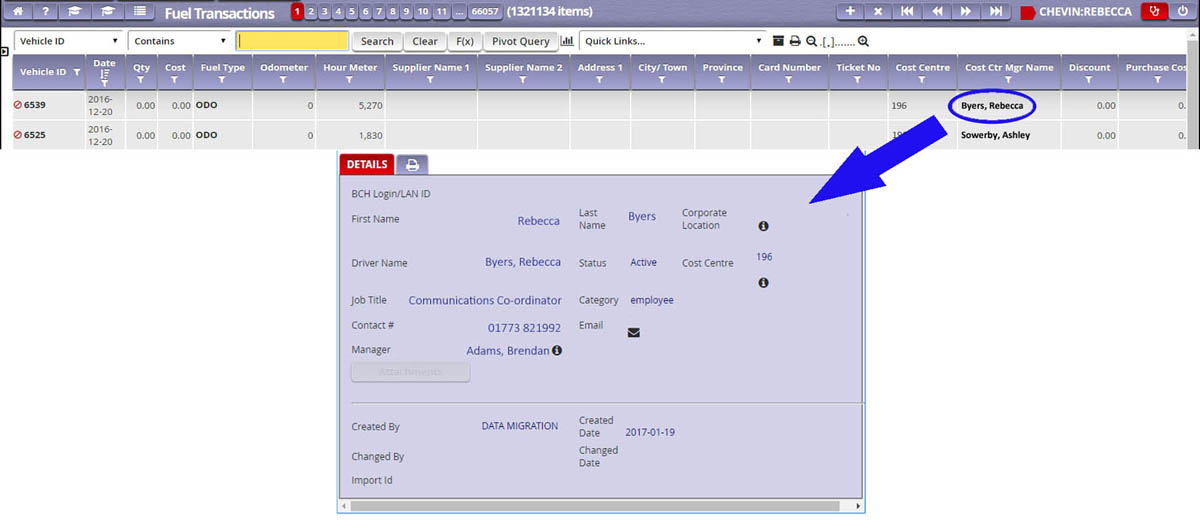Click the red flag beside CHEVIN:REBECCA
This screenshot has width=1200, height=531.
[1027, 13]
